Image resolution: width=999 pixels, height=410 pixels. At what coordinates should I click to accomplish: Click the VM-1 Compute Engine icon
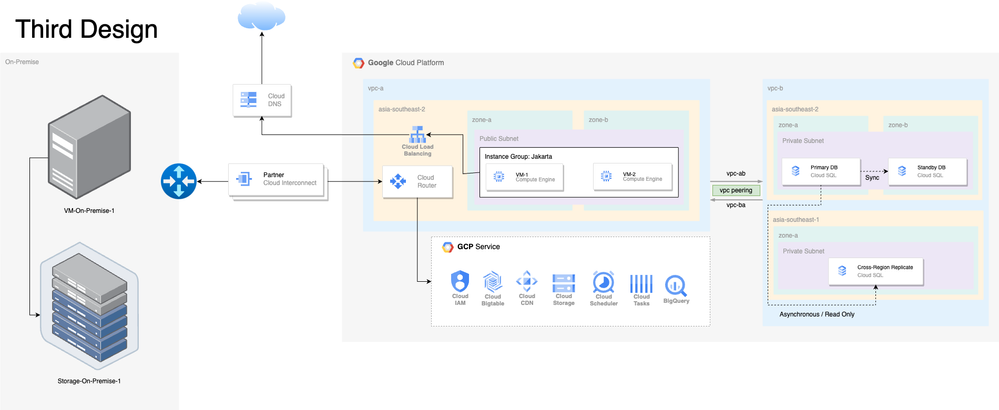[x=499, y=176]
